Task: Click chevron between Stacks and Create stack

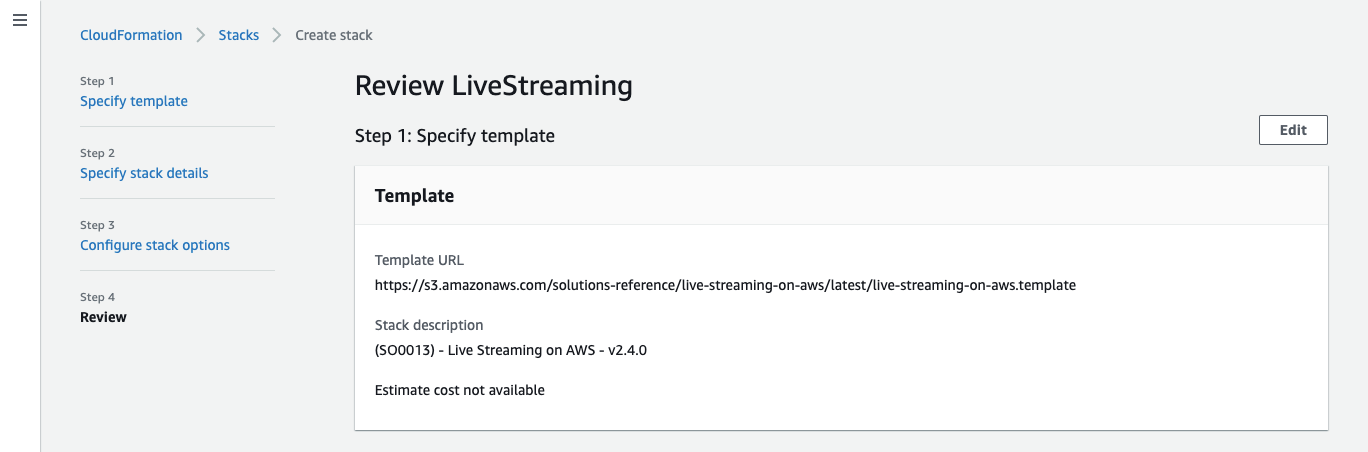Action: point(277,35)
